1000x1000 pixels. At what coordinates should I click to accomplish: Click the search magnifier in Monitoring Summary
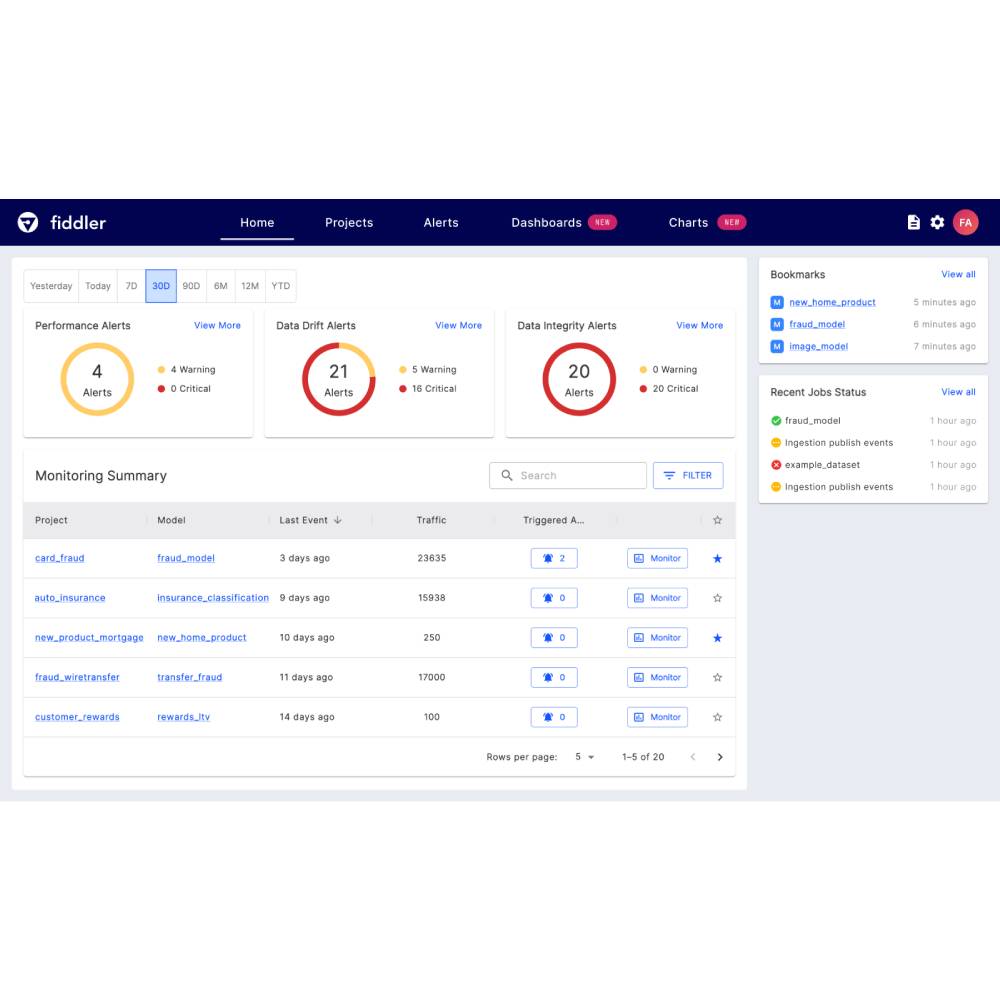point(507,475)
